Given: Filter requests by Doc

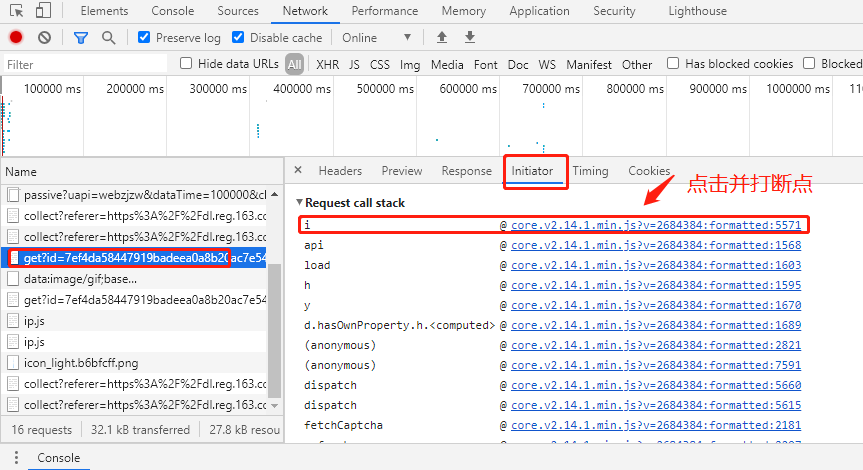Looking at the screenshot, I should pyautogui.click(x=518, y=64).
